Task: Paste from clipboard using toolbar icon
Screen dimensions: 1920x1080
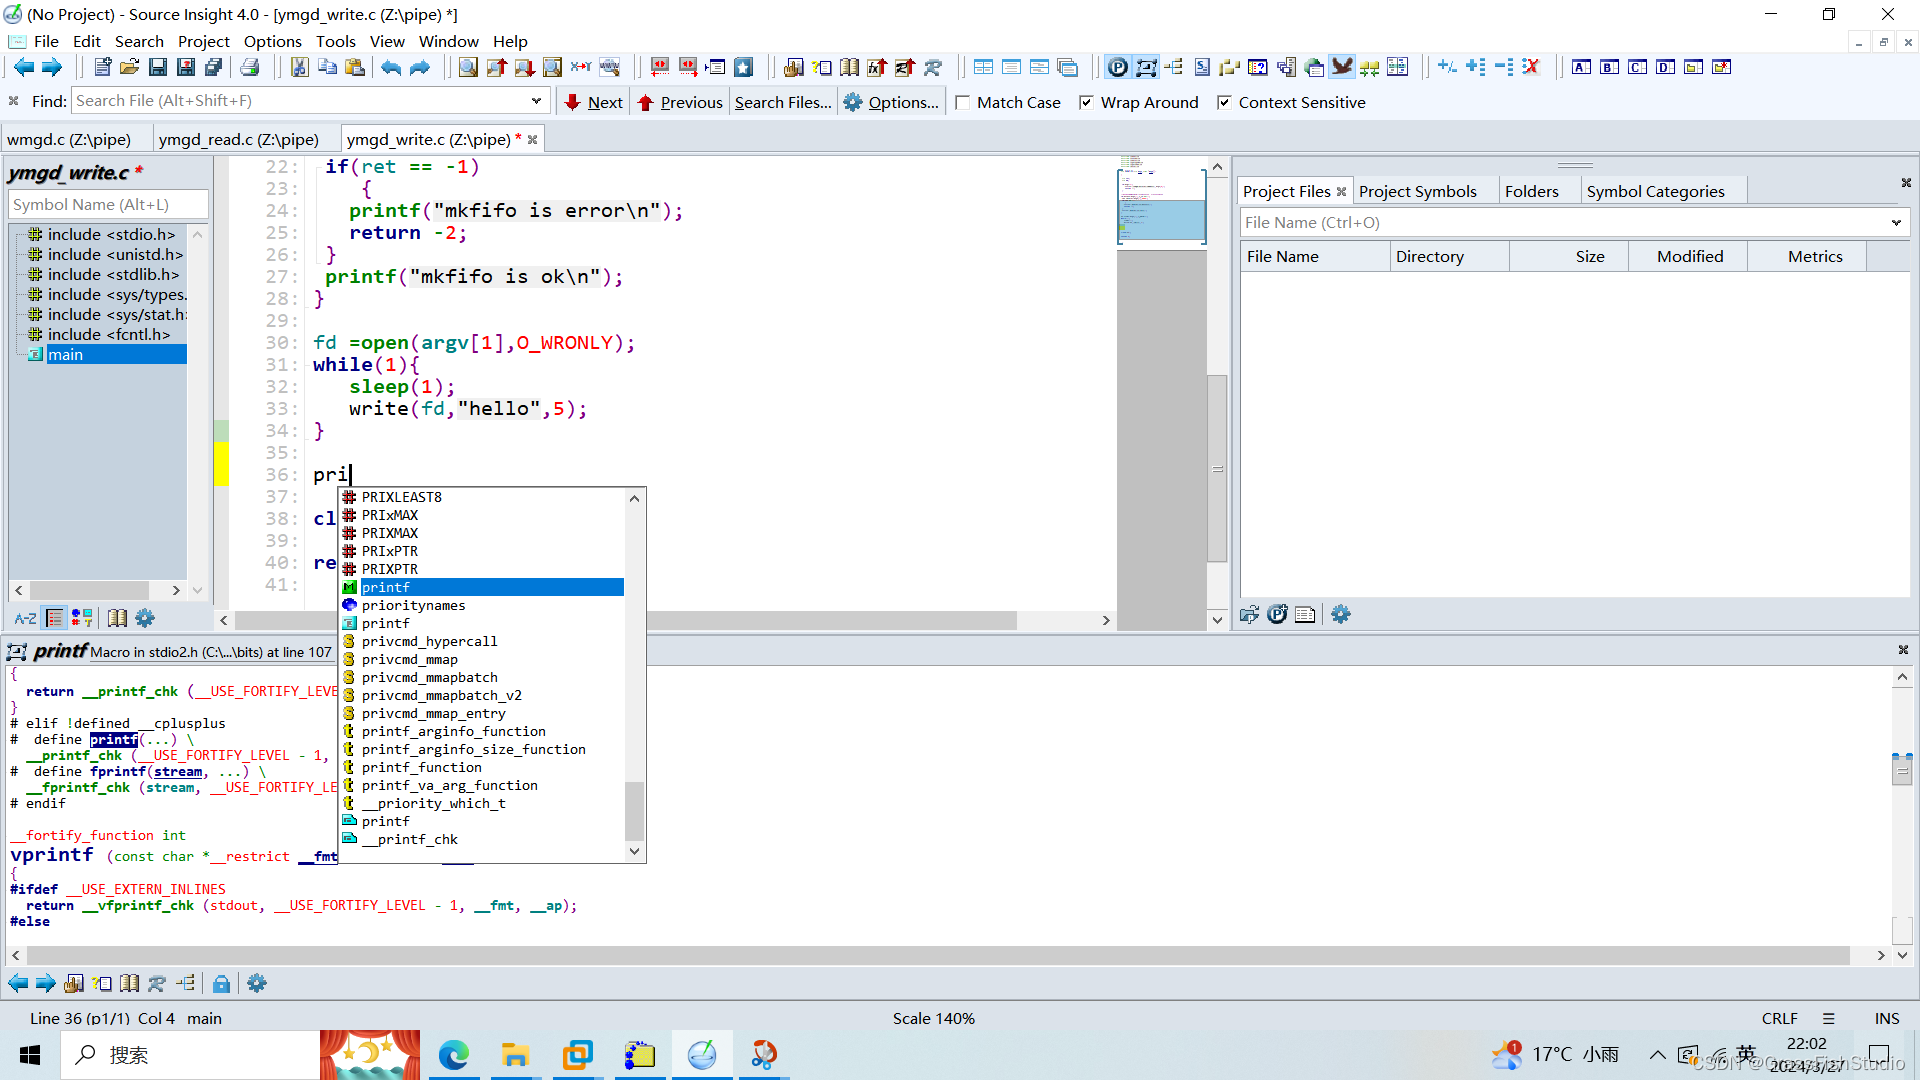Action: (355, 66)
